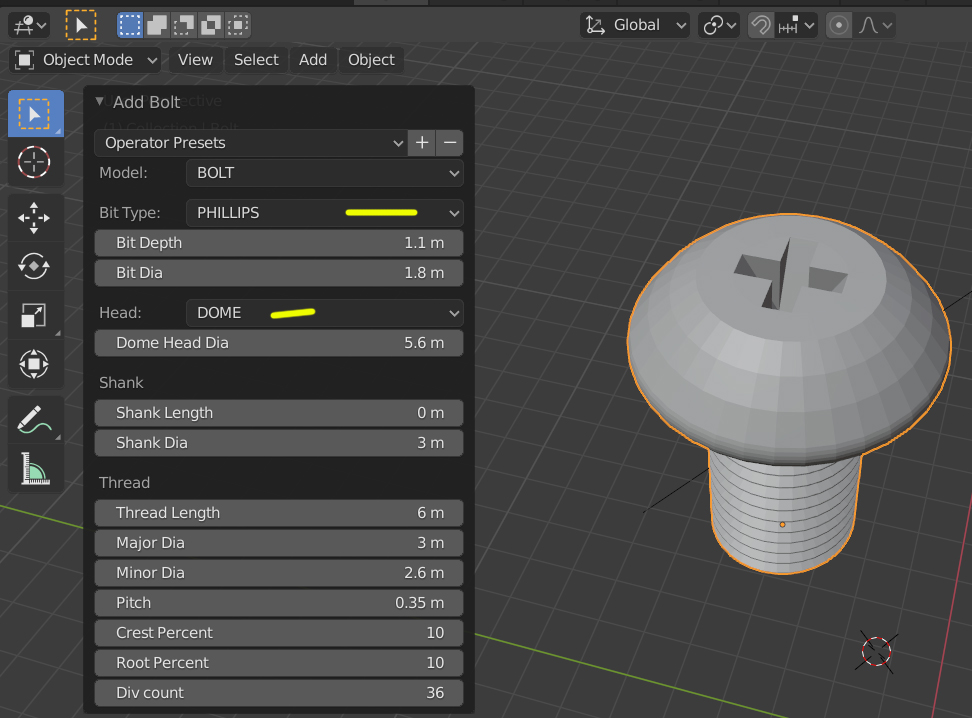Click the Thread Length field
The height and width of the screenshot is (718, 972).
(279, 513)
